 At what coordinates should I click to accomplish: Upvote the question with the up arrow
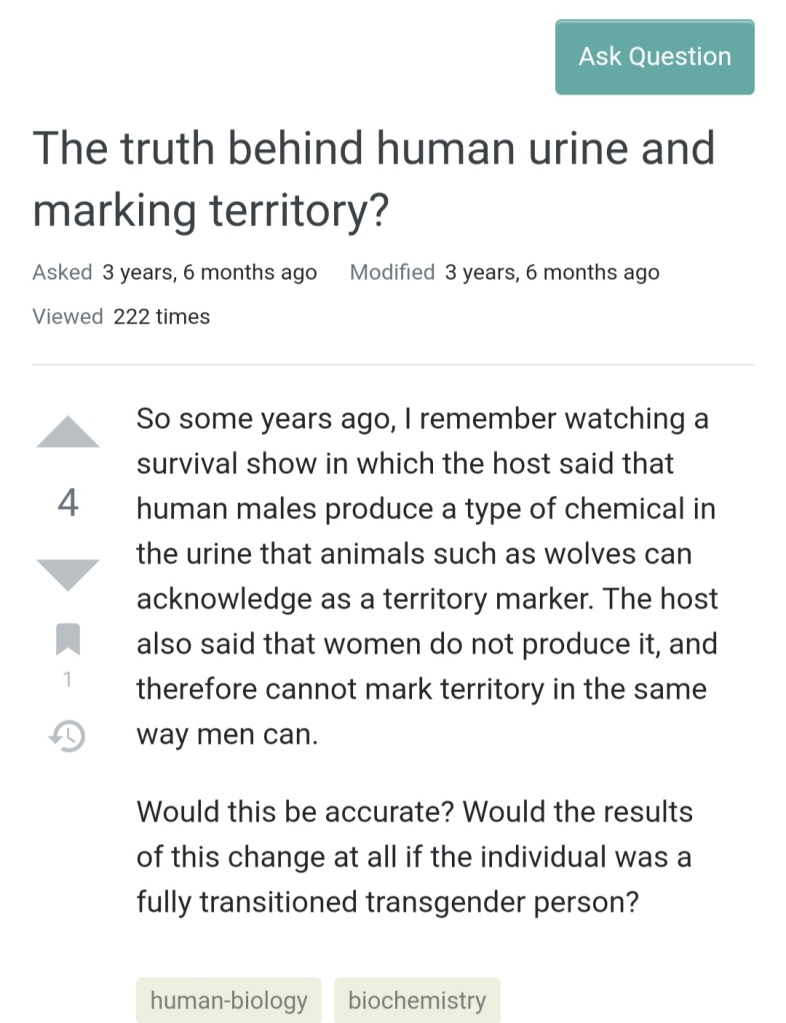pos(68,431)
